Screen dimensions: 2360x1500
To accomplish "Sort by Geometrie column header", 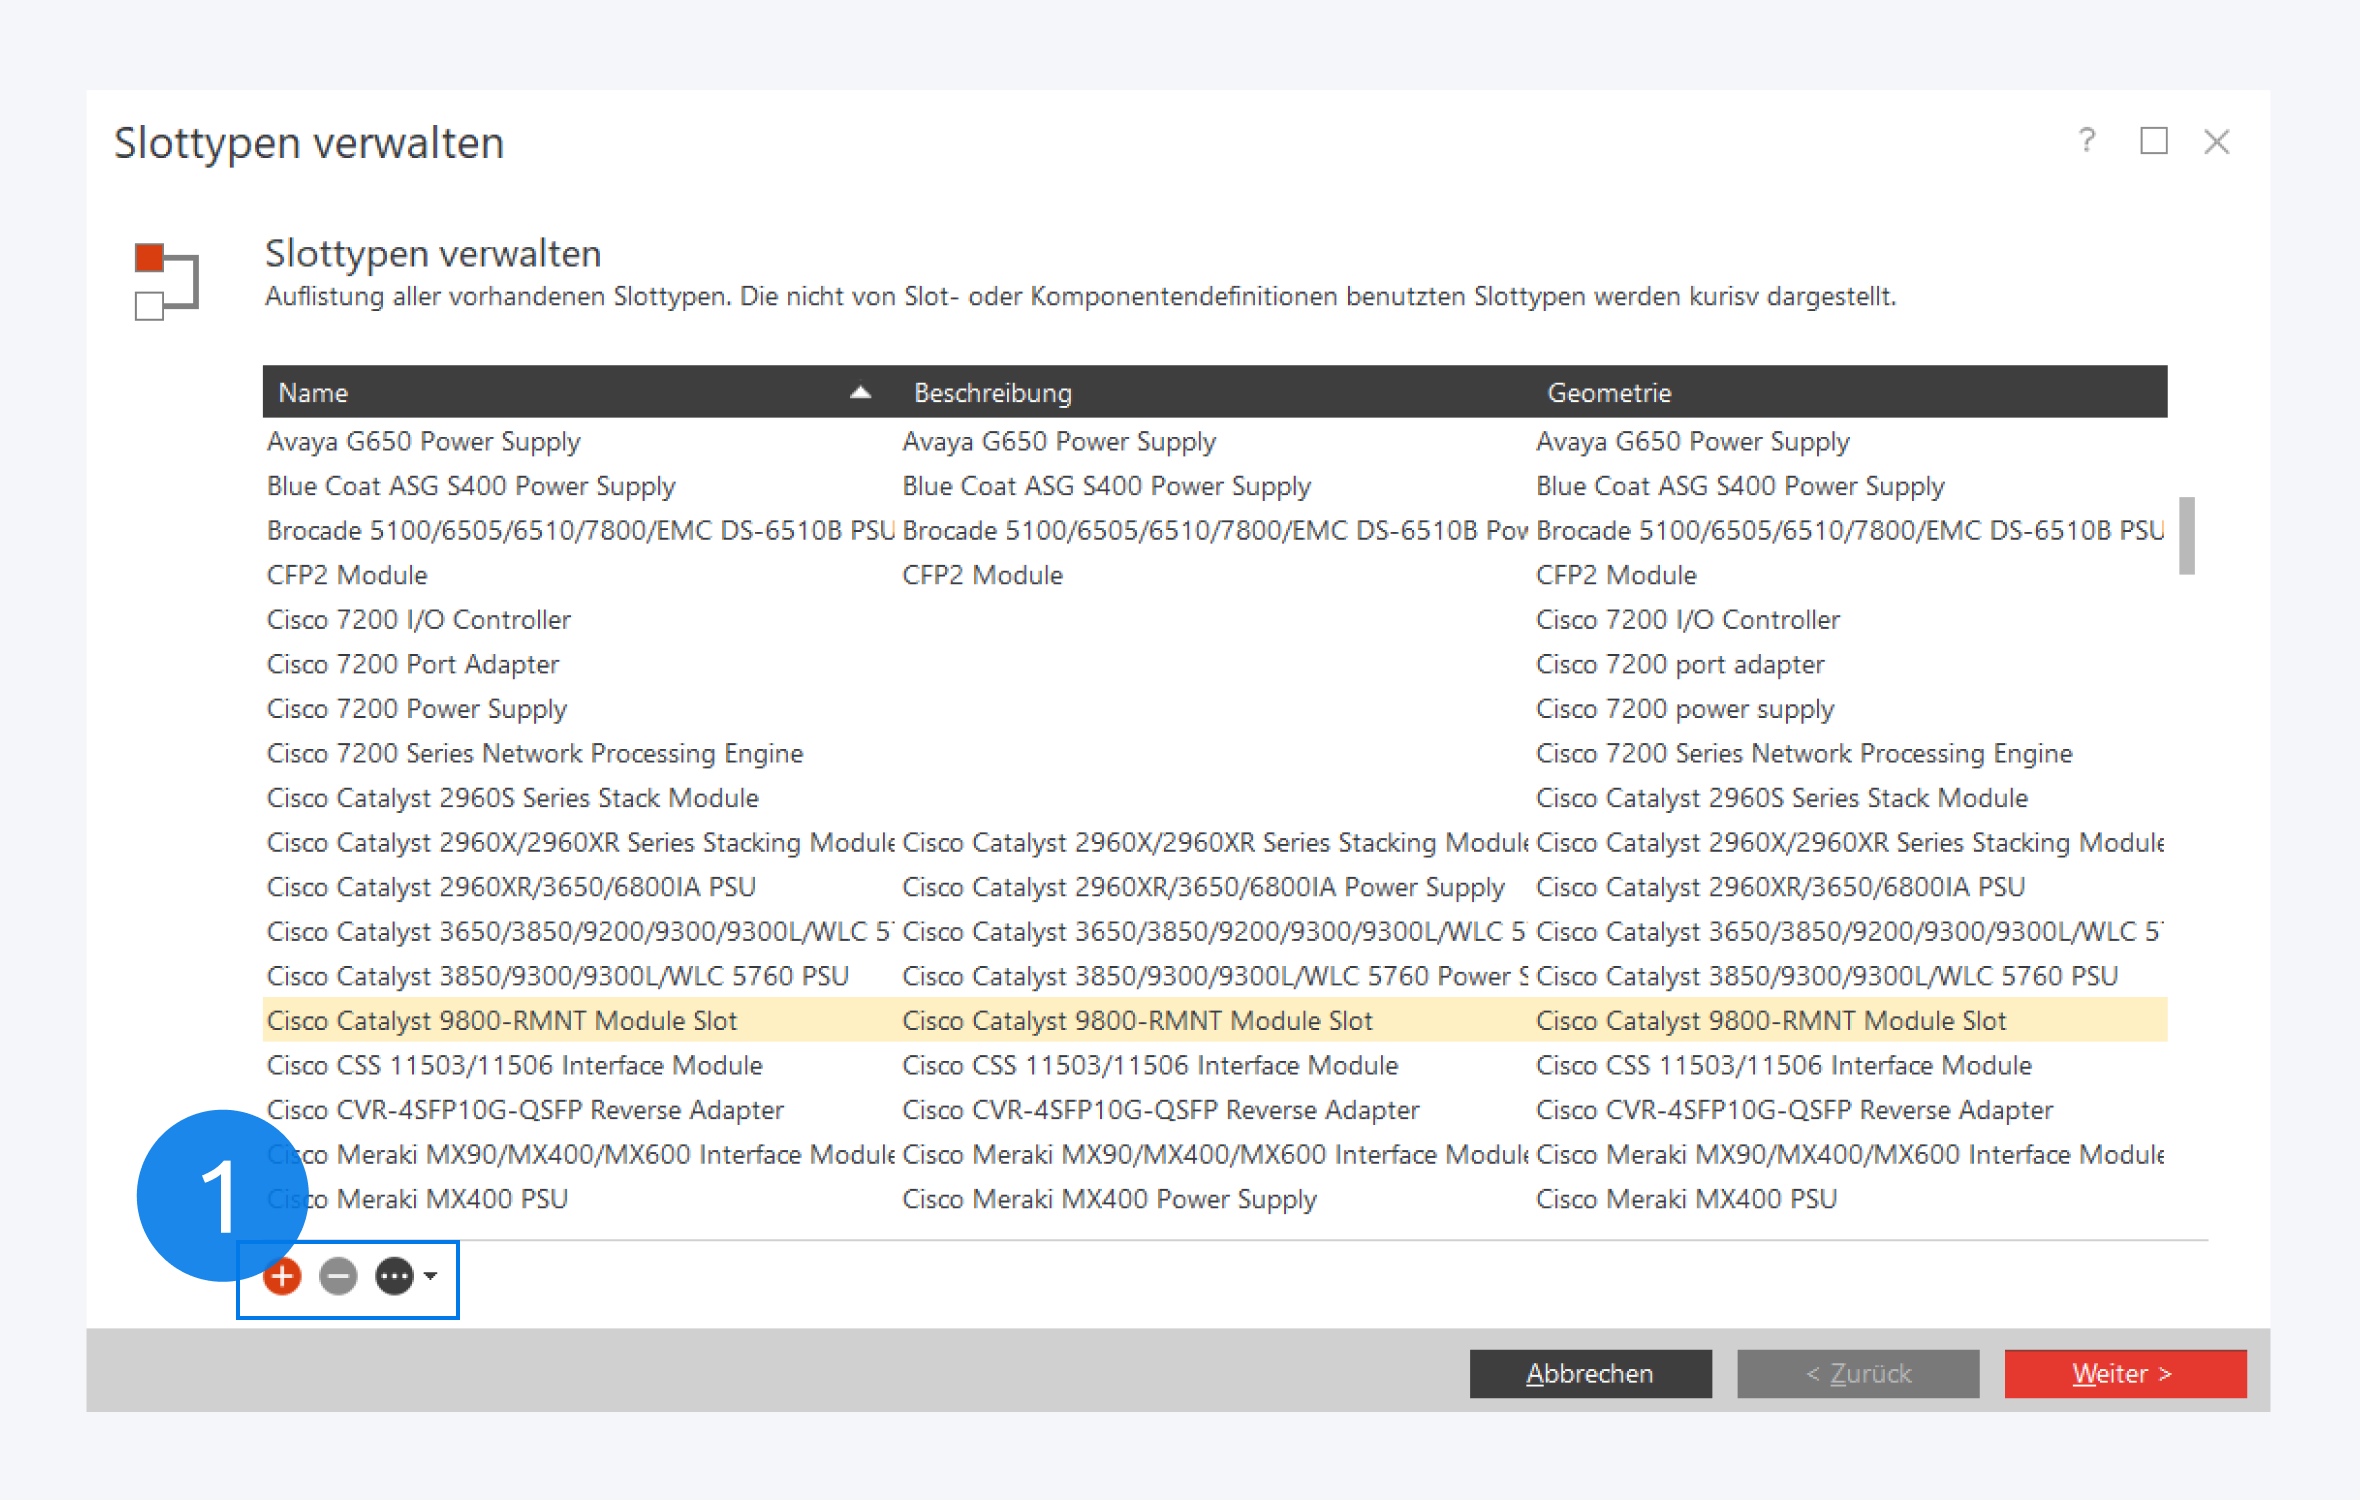I will coord(1608,392).
